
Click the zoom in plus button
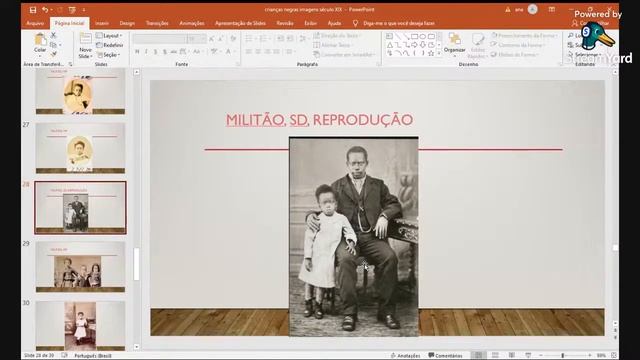(589, 356)
